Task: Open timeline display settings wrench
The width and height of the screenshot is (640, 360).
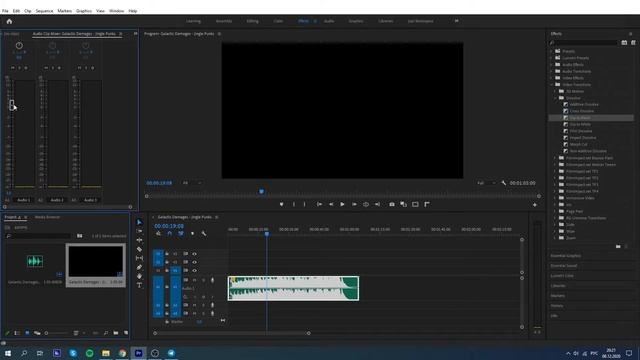Action: 204,233
